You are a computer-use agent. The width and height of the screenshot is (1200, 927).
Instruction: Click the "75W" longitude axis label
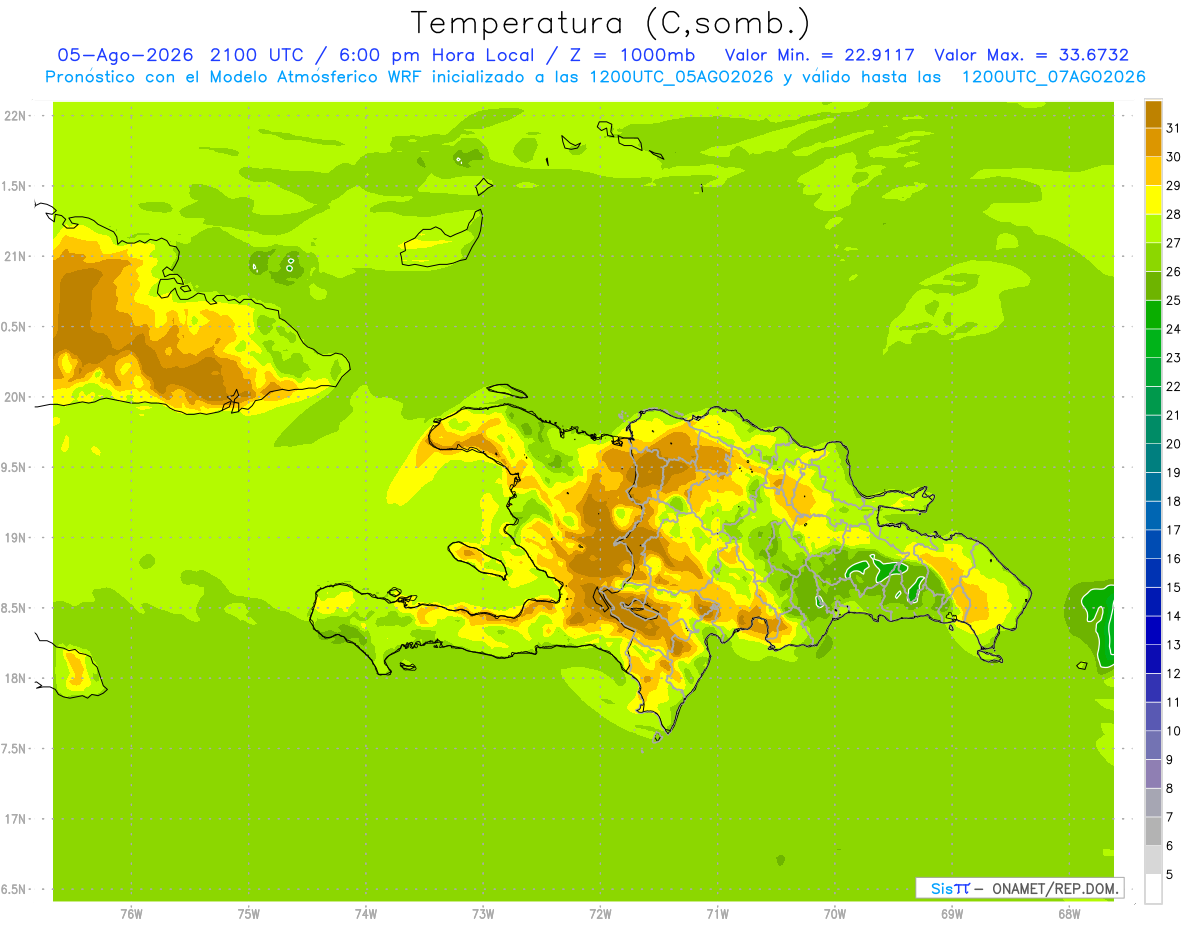pyautogui.click(x=248, y=914)
